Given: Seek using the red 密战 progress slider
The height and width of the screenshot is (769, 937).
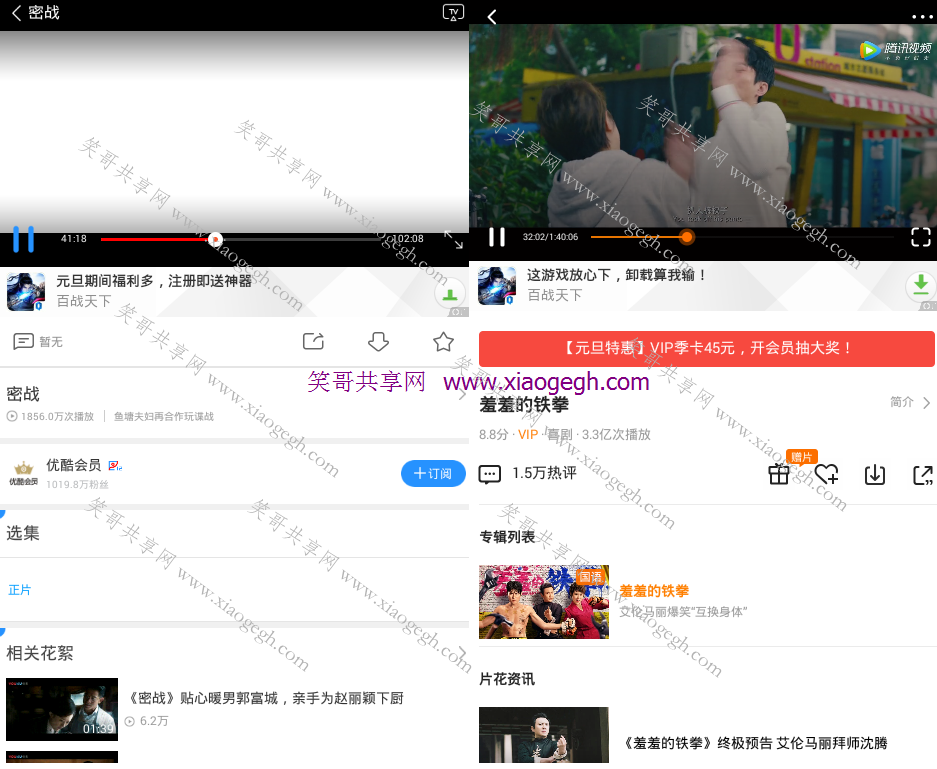Looking at the screenshot, I should point(215,240).
